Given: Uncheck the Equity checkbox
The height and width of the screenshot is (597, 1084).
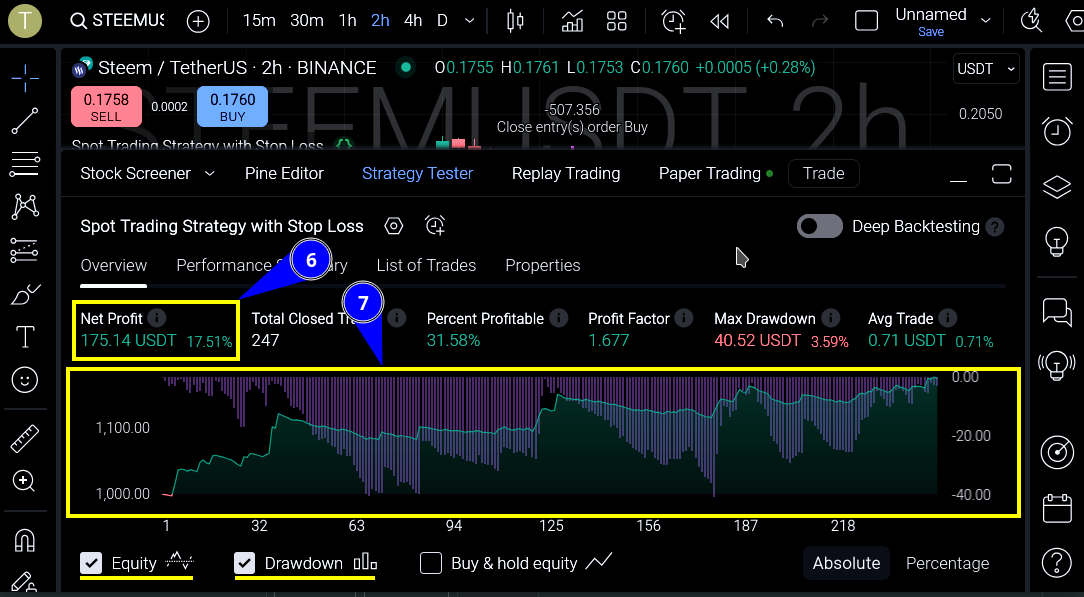Looking at the screenshot, I should (91, 563).
